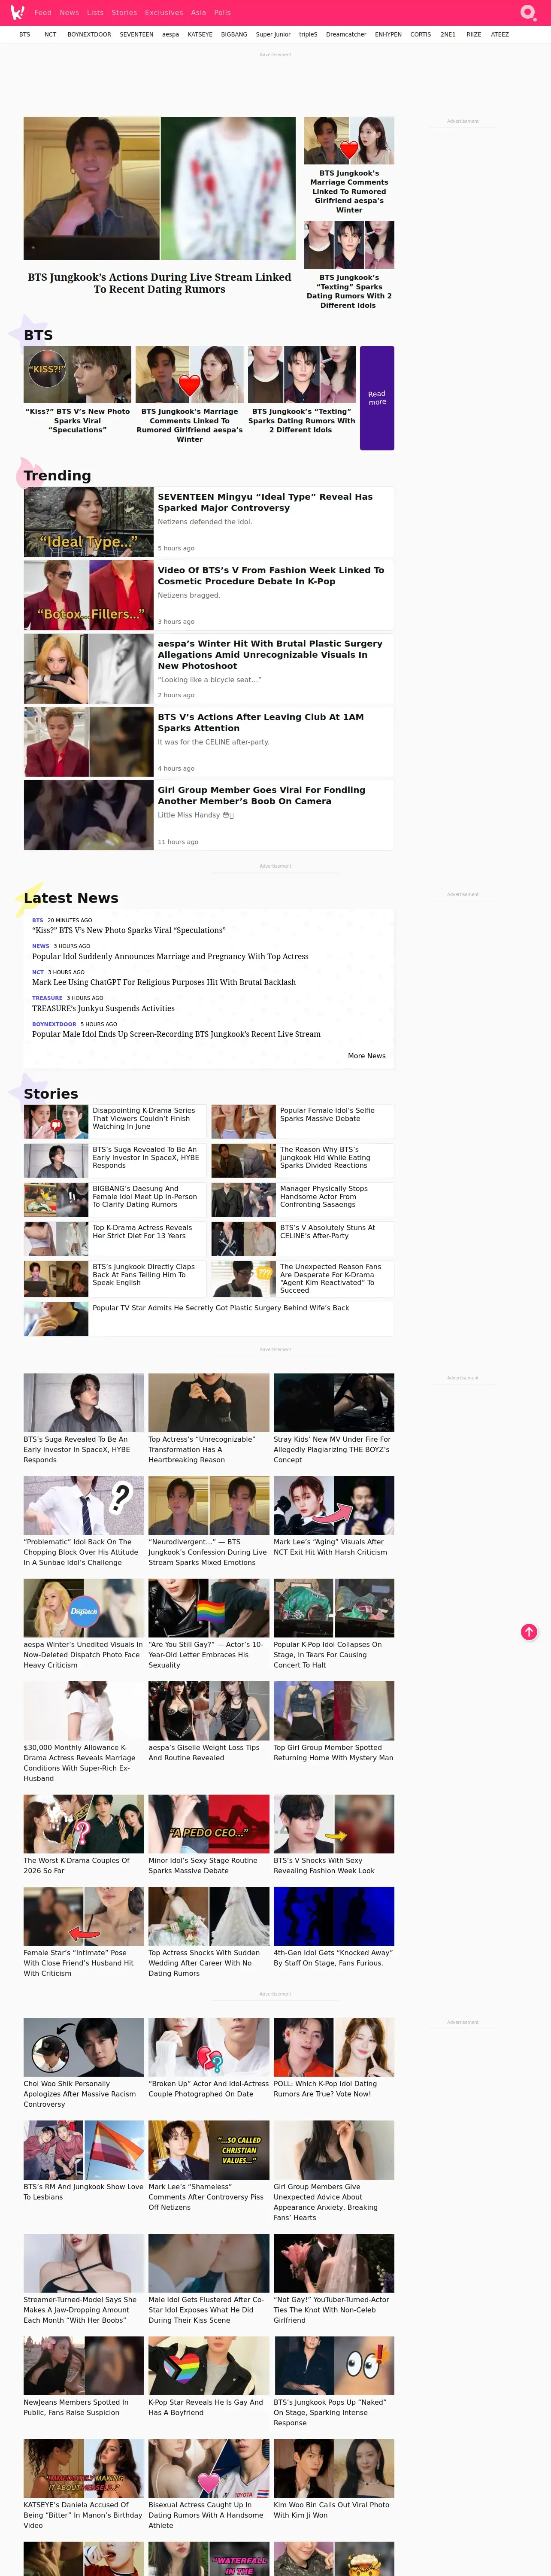Choose the KATSEYE artist tab
551x2576 pixels.
pos(200,34)
